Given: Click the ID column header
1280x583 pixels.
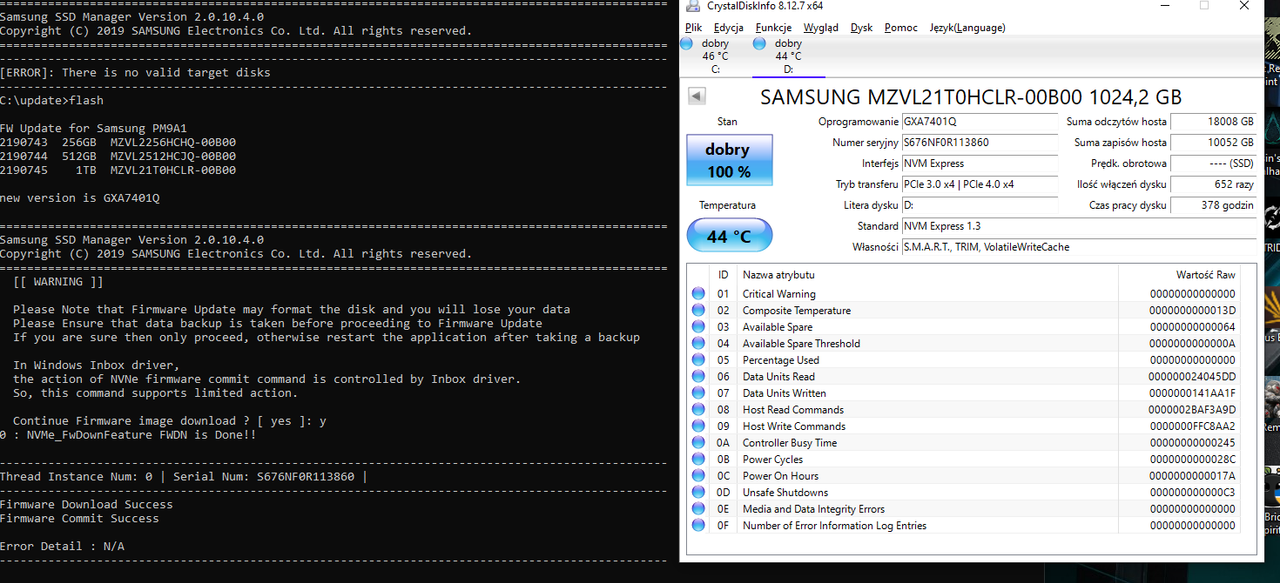Looking at the screenshot, I should [x=723, y=274].
